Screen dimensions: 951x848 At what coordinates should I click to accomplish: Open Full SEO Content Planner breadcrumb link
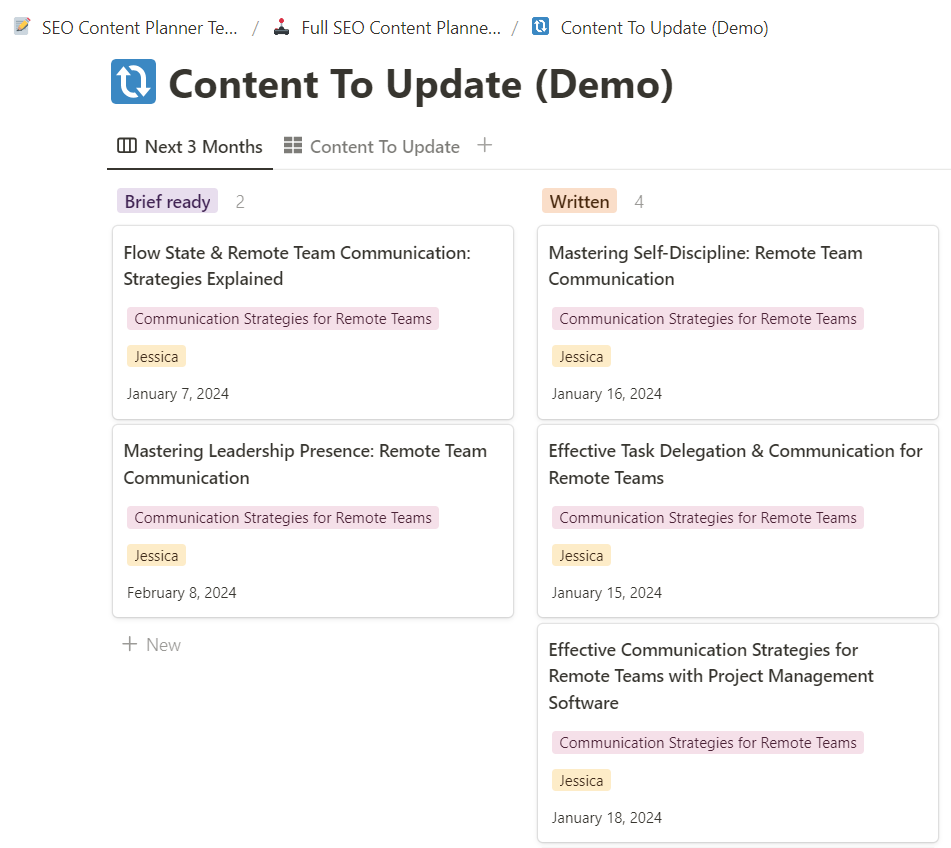click(x=400, y=28)
